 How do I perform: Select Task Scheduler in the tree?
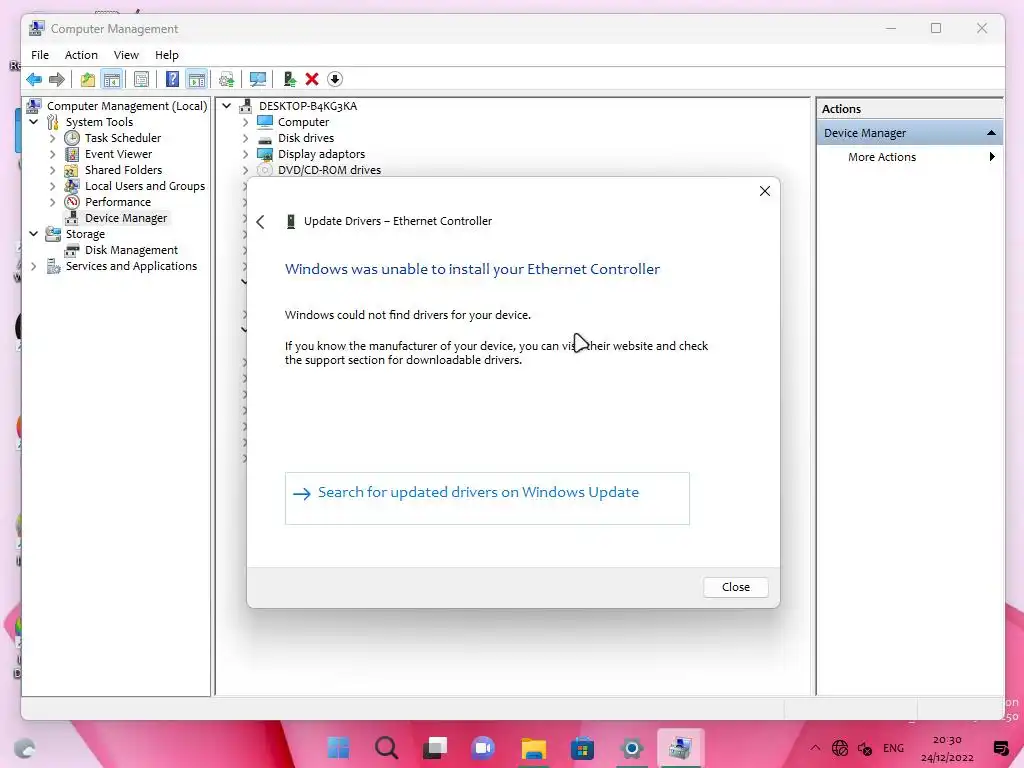(x=123, y=138)
